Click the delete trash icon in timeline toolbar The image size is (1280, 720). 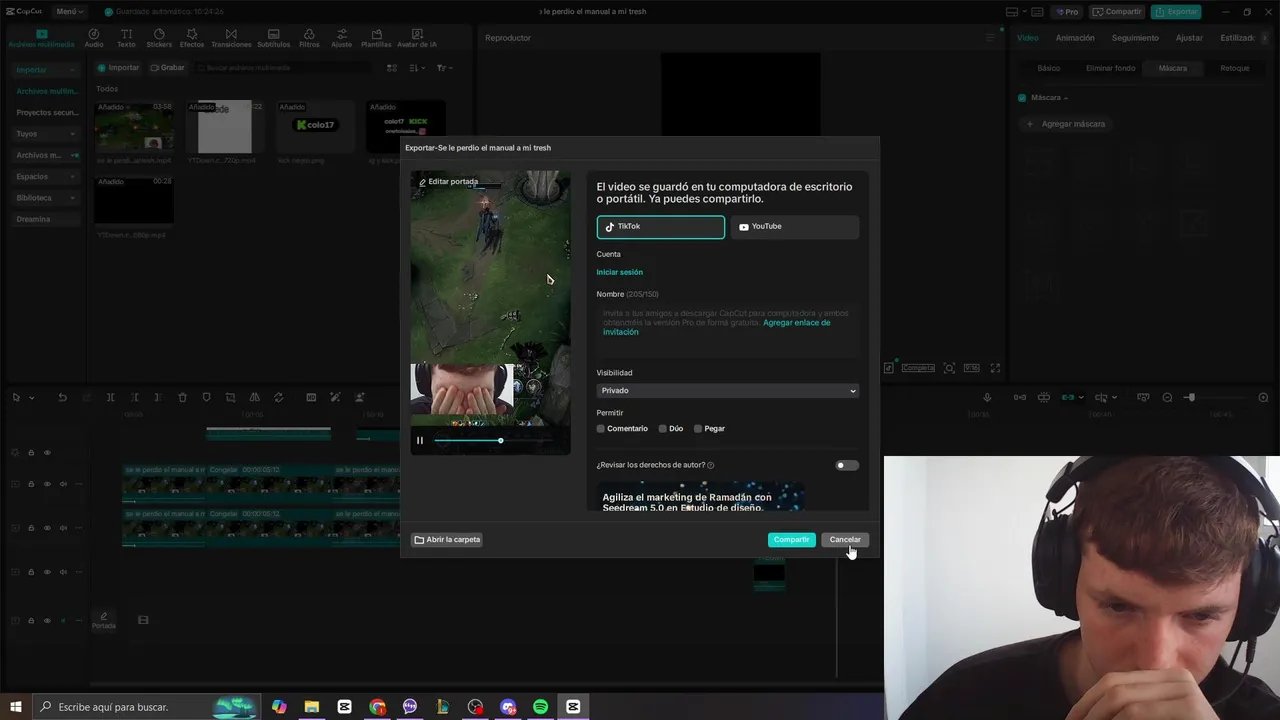pos(182,398)
